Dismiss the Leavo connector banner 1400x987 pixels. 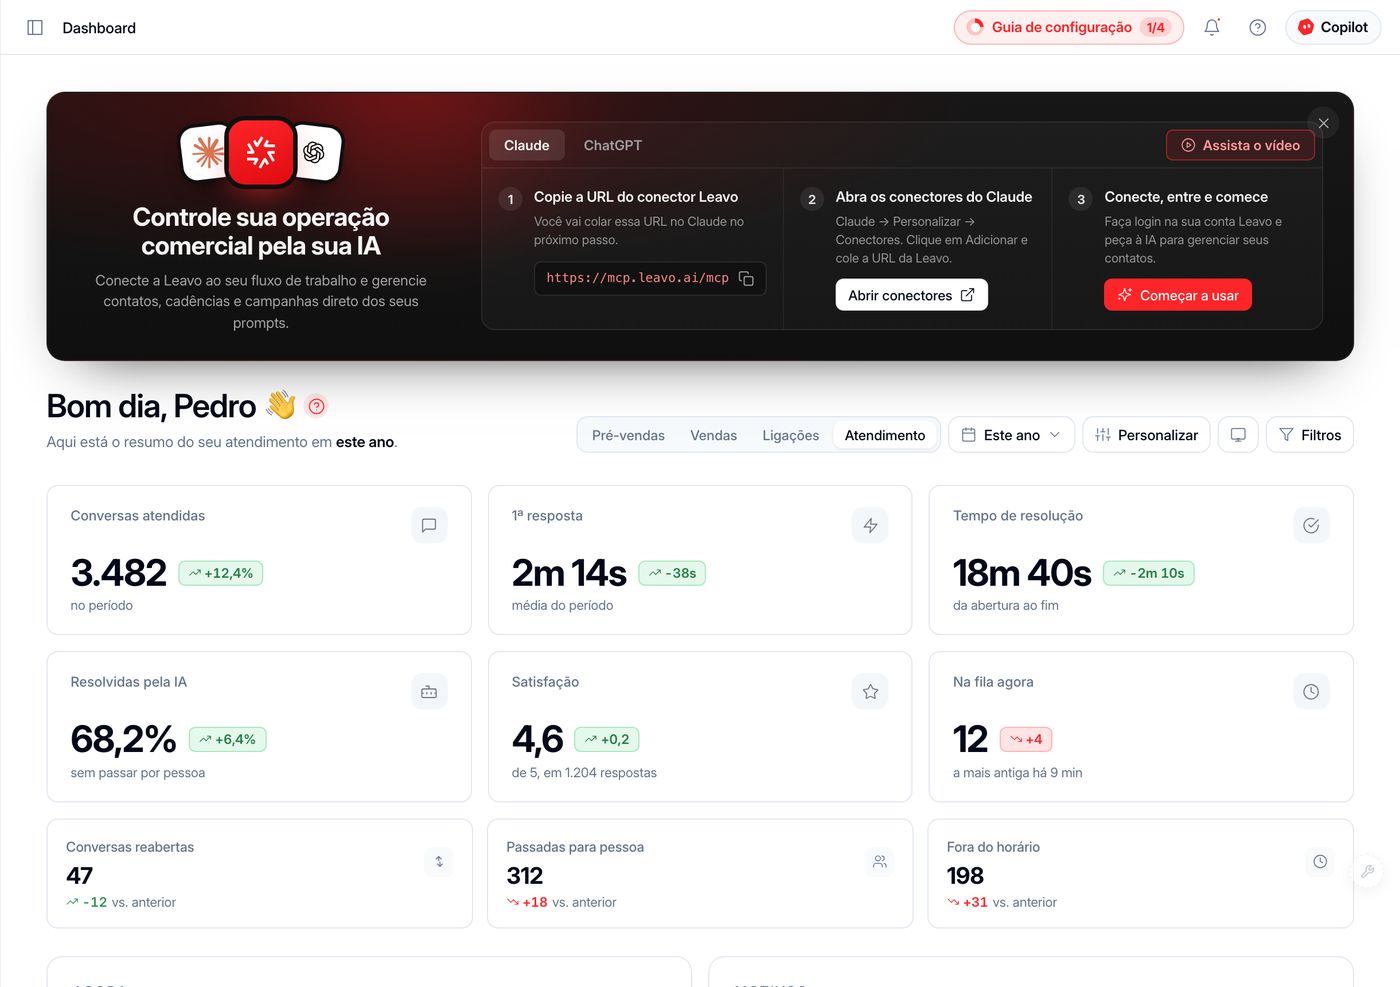1323,123
